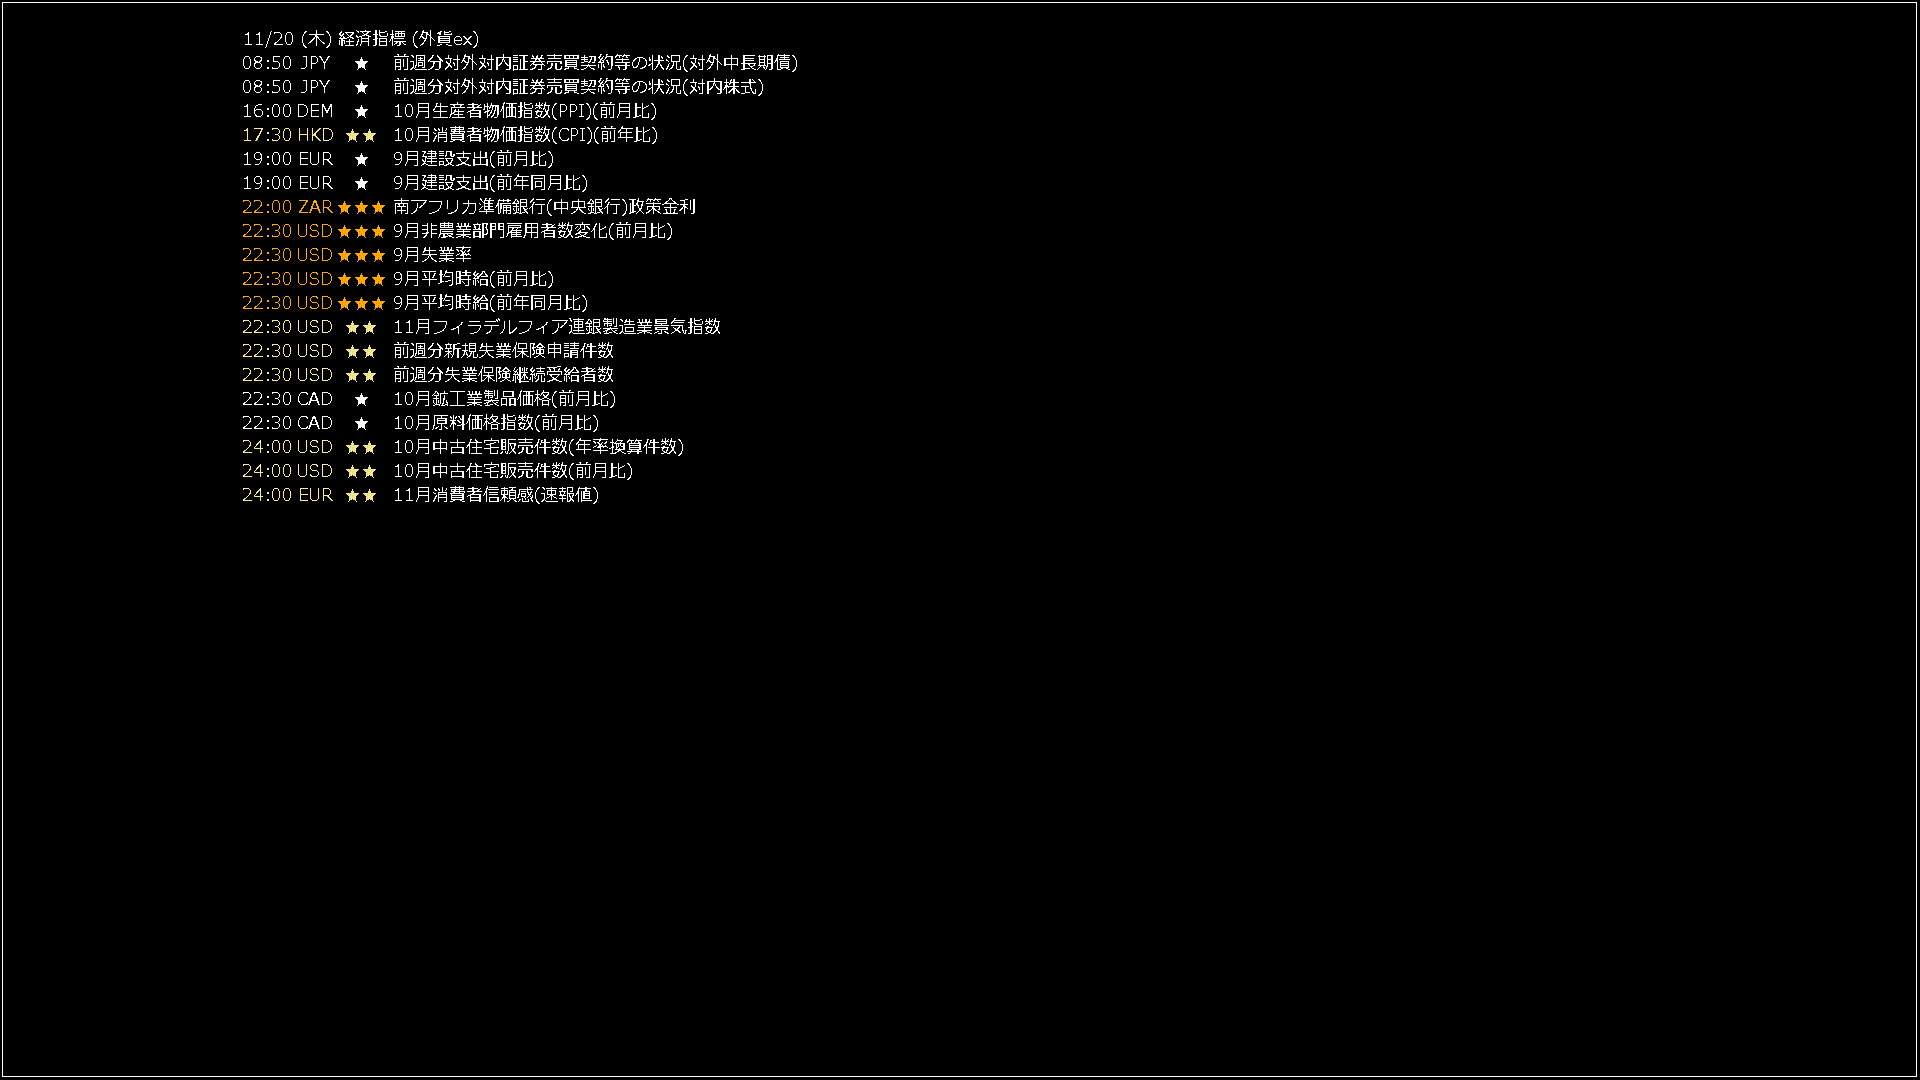Click the star on 10月原料価格指数 row
Image resolution: width=1920 pixels, height=1080 pixels.
point(362,423)
